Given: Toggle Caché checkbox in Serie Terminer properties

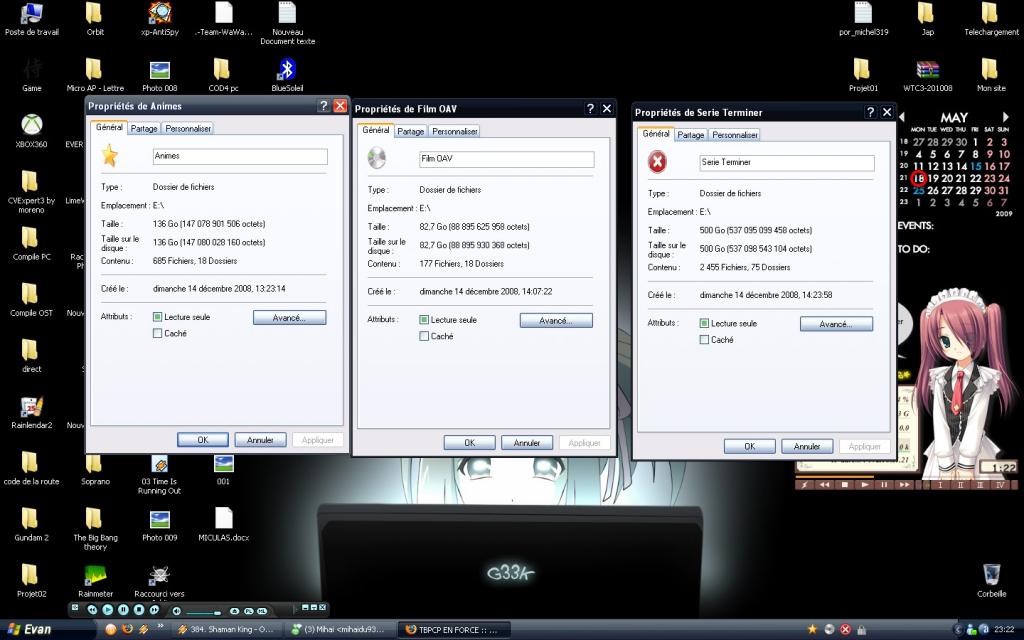Looking at the screenshot, I should coord(704,340).
